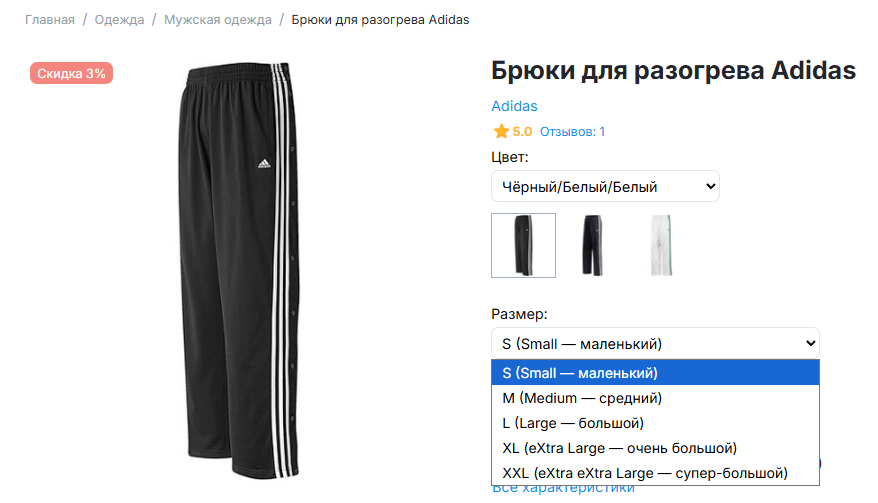Select the dark navy pants color thumbnail

tap(592, 245)
